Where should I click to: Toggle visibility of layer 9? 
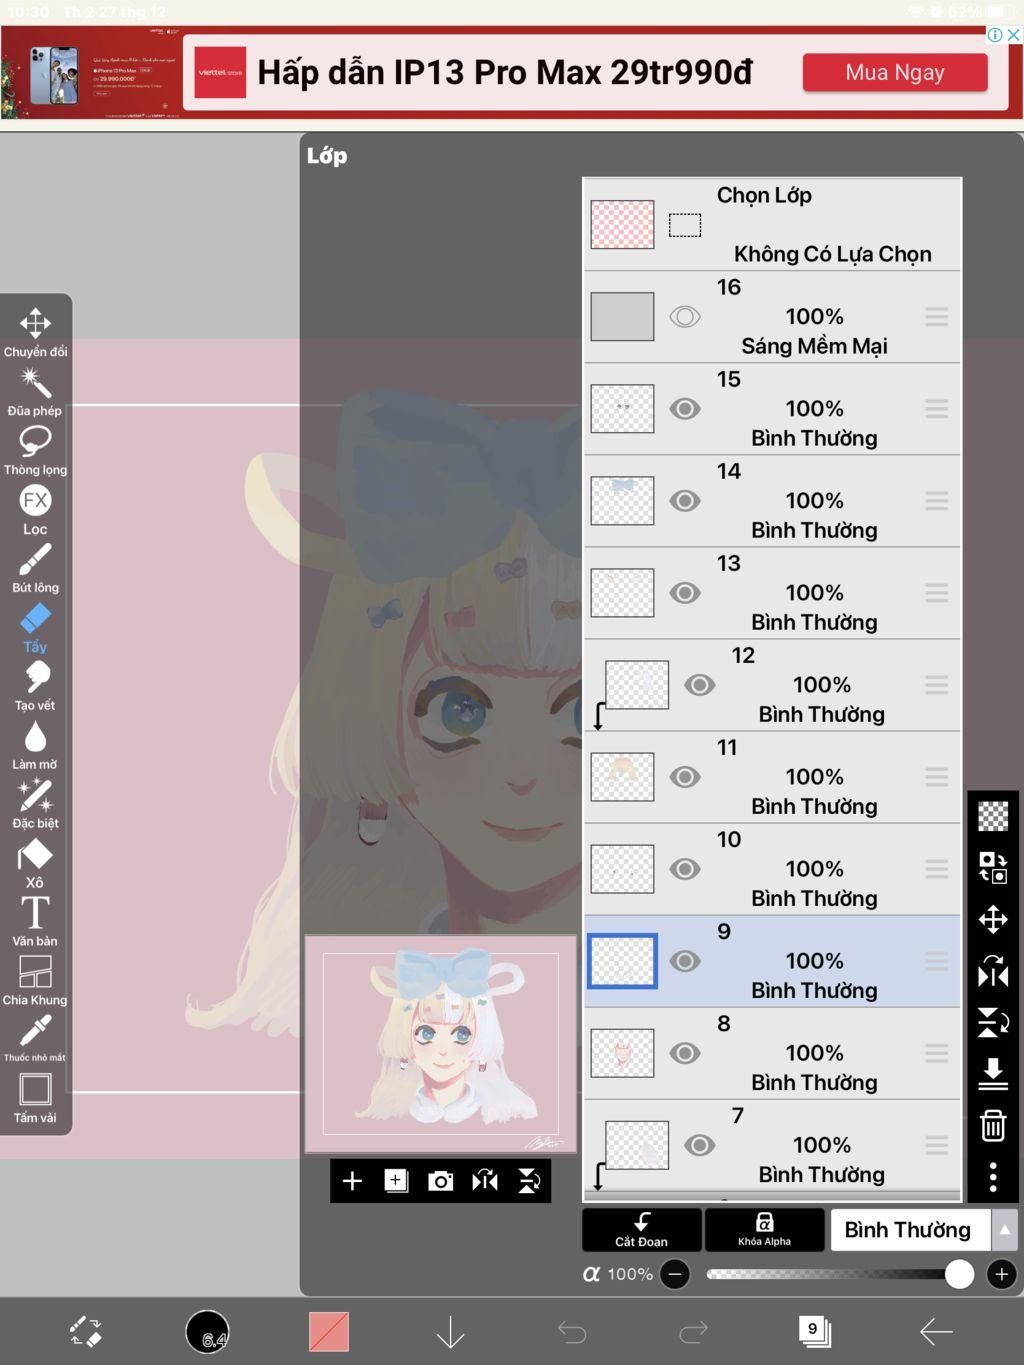[685, 961]
